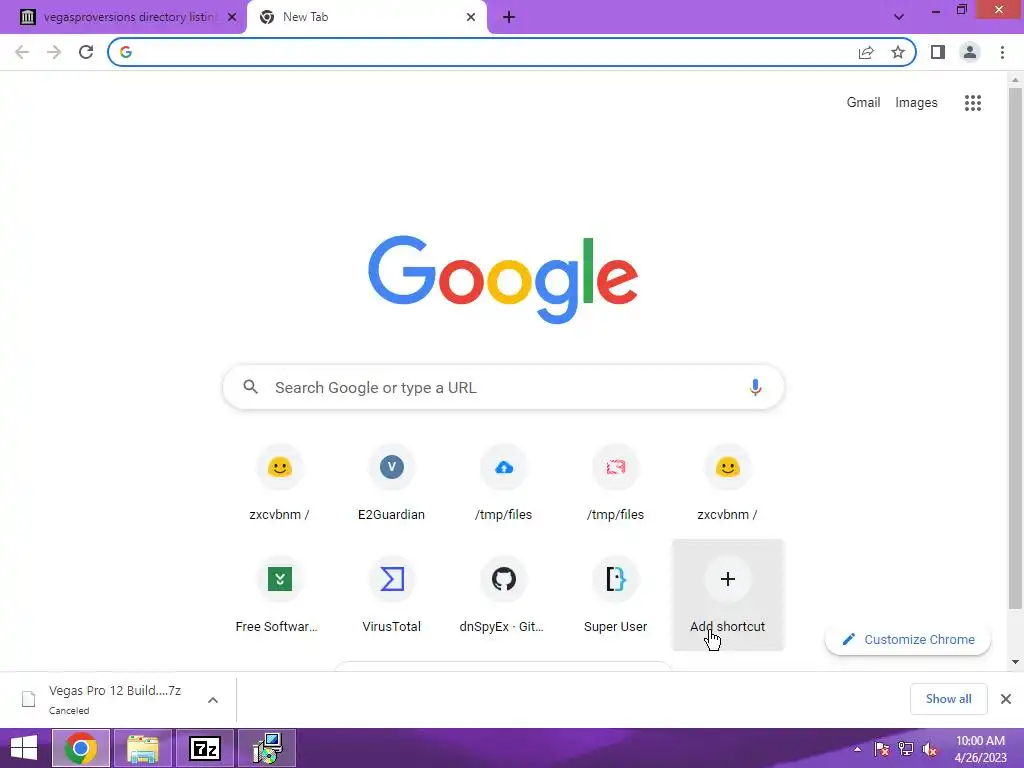Open the E2Guardian shortcut
1024x768 pixels.
391,484
